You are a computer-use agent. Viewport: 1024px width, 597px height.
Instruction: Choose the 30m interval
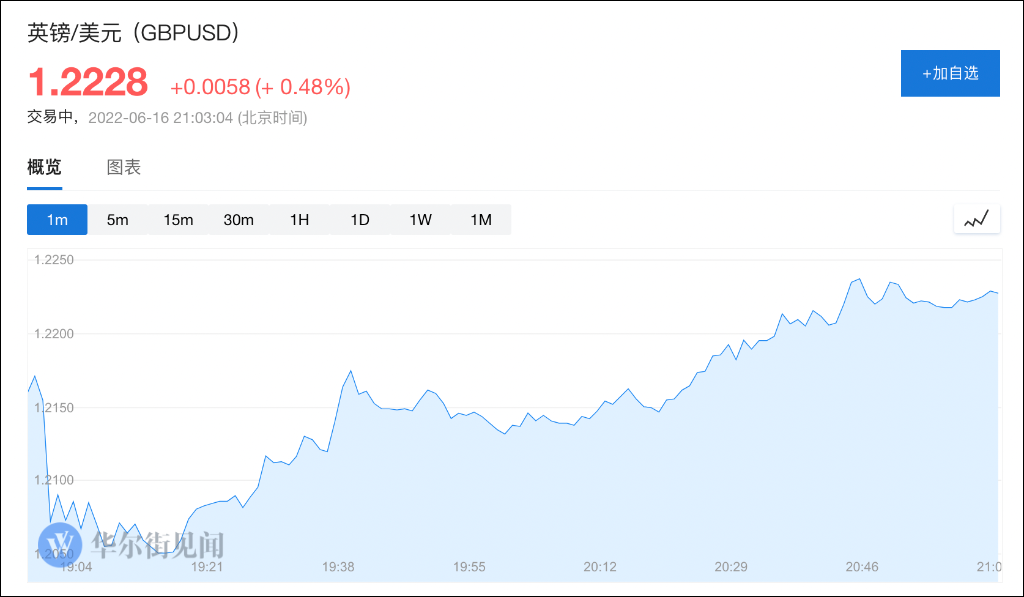tap(239, 220)
